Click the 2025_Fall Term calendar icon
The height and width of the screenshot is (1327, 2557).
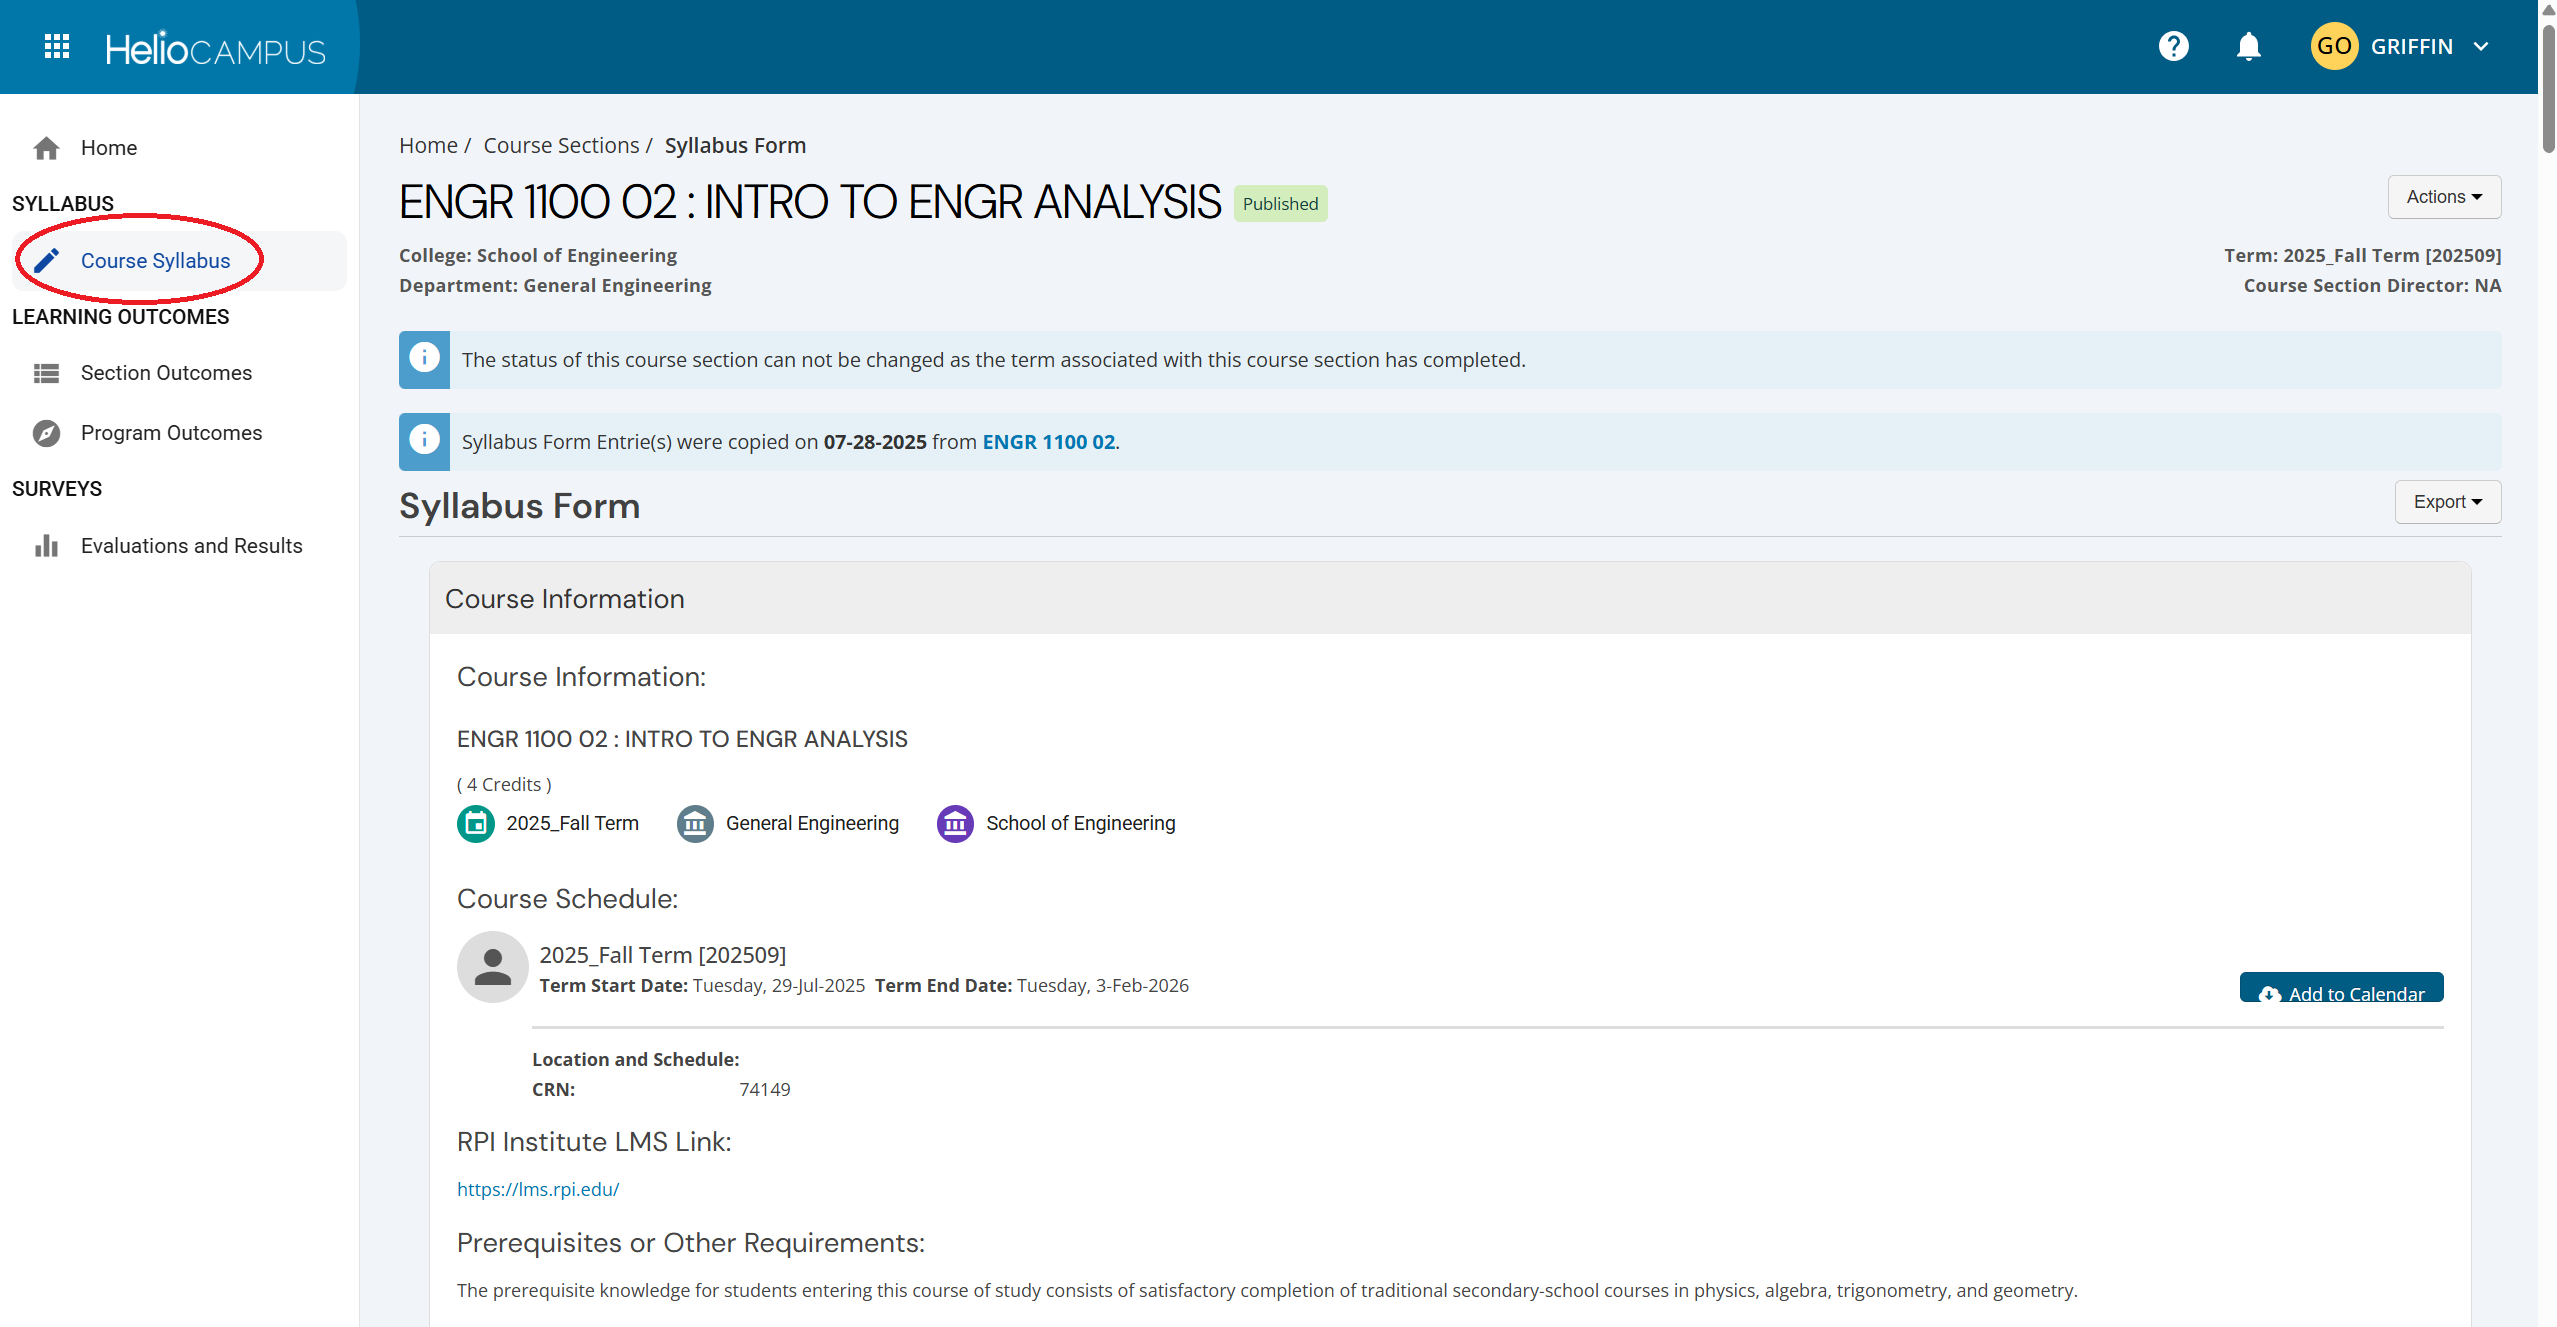pos(476,824)
